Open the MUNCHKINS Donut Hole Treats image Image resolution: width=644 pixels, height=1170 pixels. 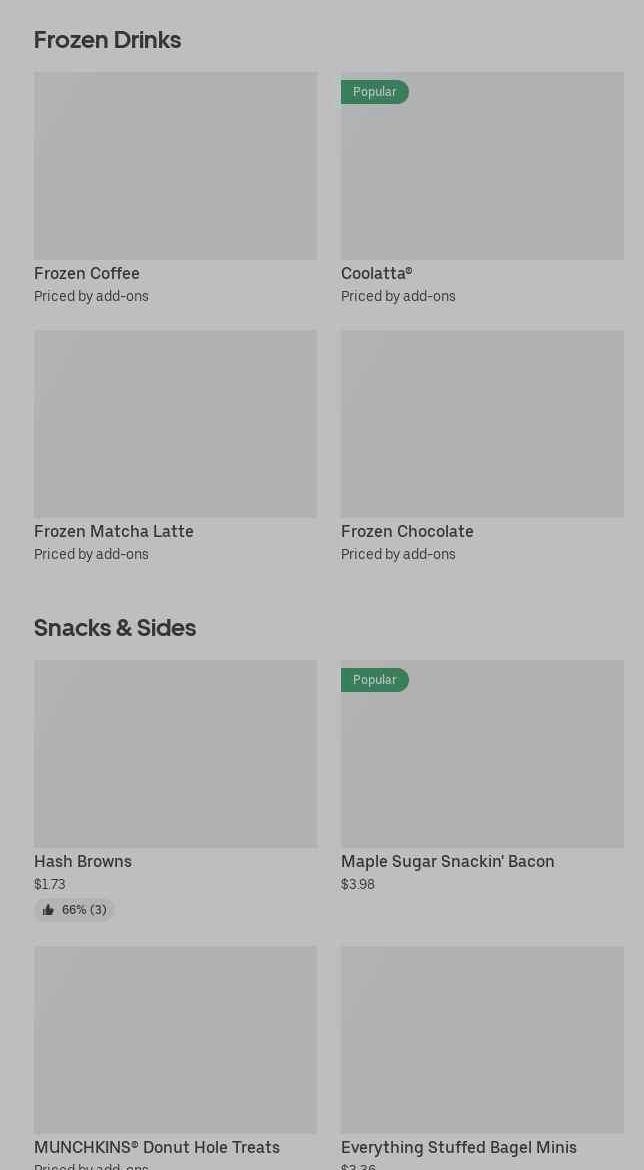click(x=175, y=1040)
